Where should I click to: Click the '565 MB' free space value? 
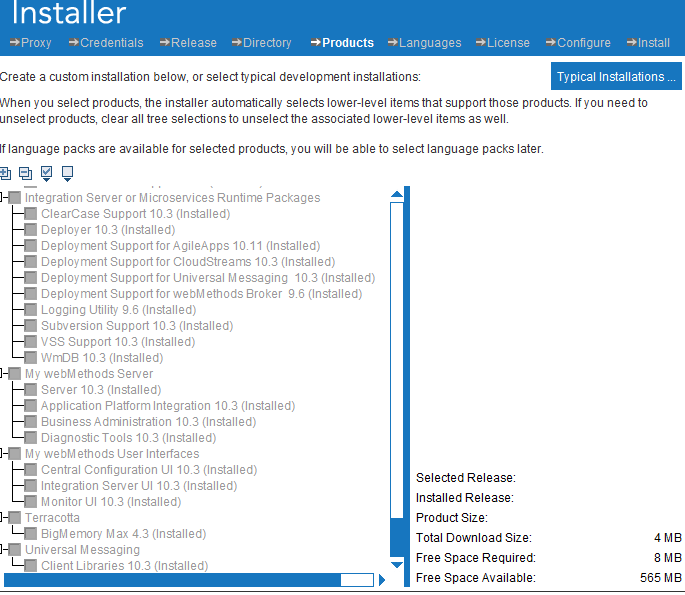(661, 578)
